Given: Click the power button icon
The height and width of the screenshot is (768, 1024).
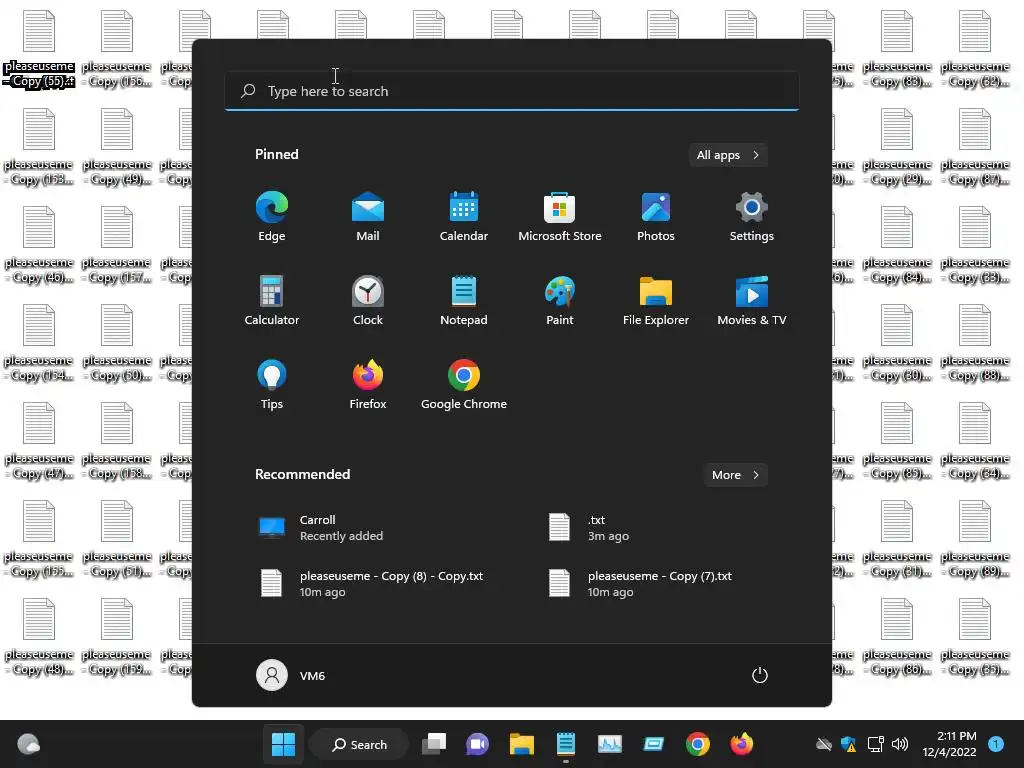Looking at the screenshot, I should point(760,675).
